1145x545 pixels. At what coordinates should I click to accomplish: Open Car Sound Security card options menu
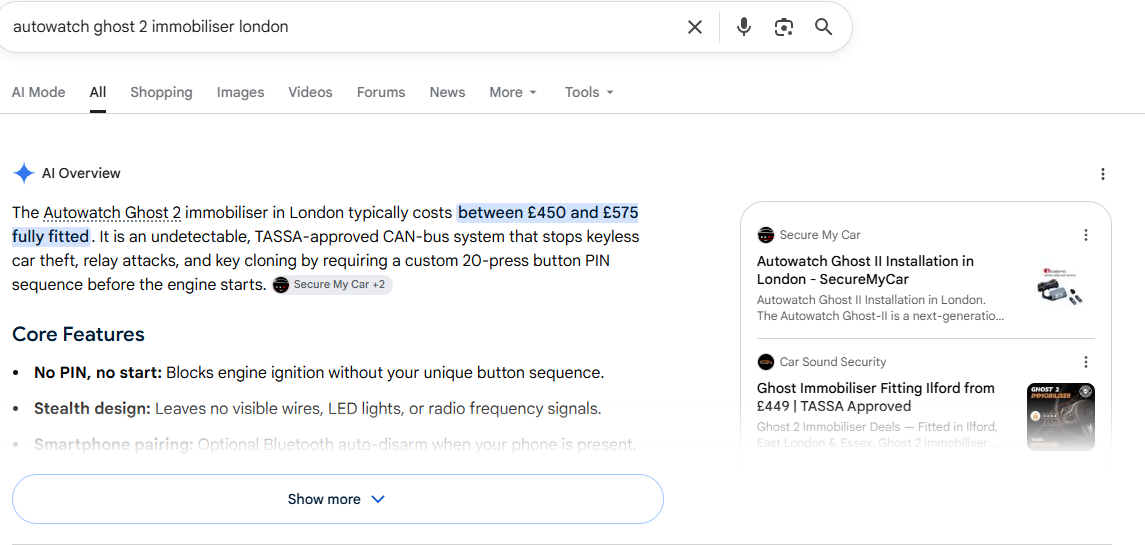(1086, 362)
